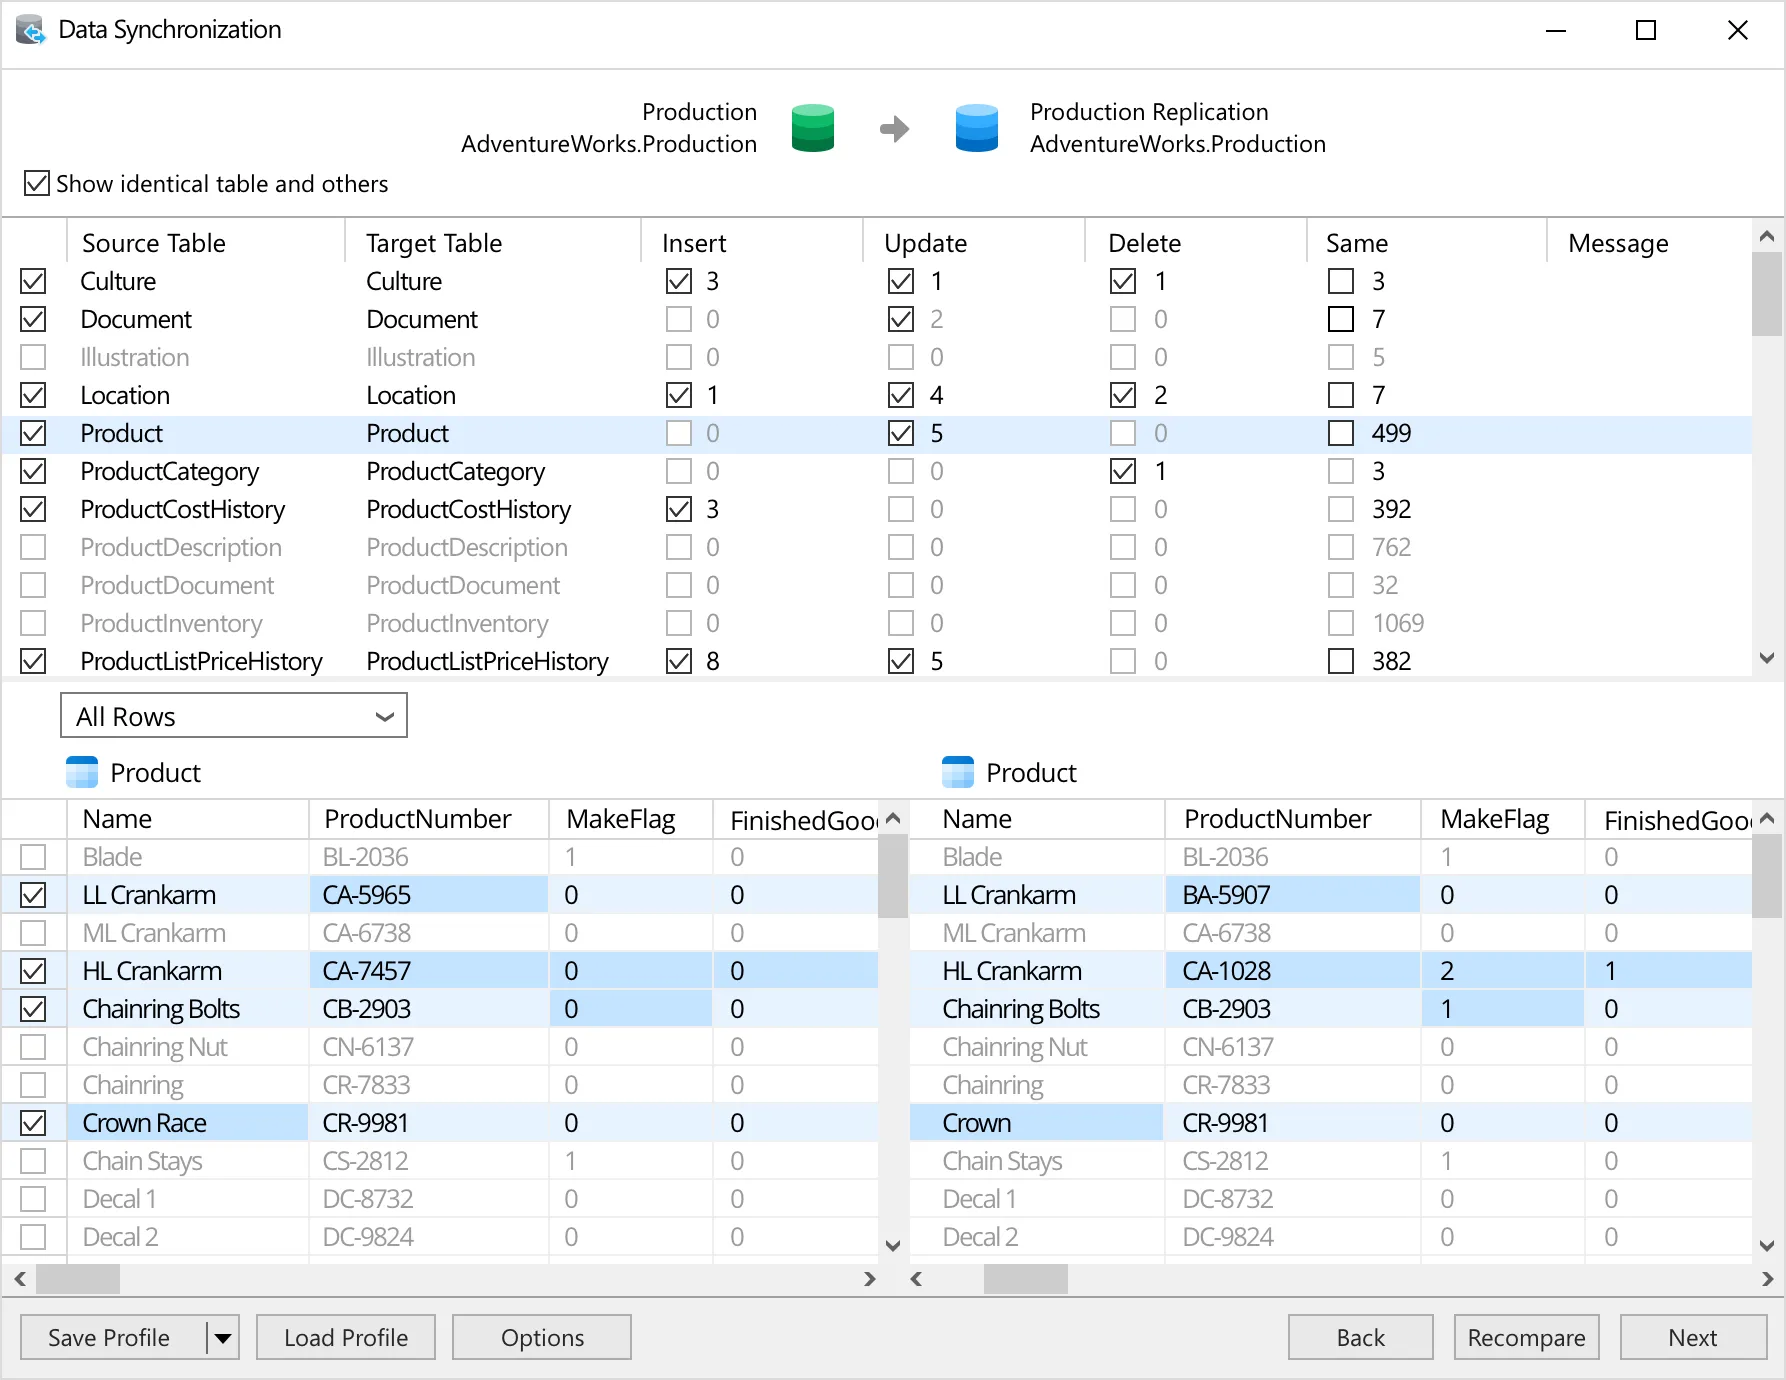1786x1380 pixels.
Task: Click the Recompare button
Action: coord(1526,1338)
